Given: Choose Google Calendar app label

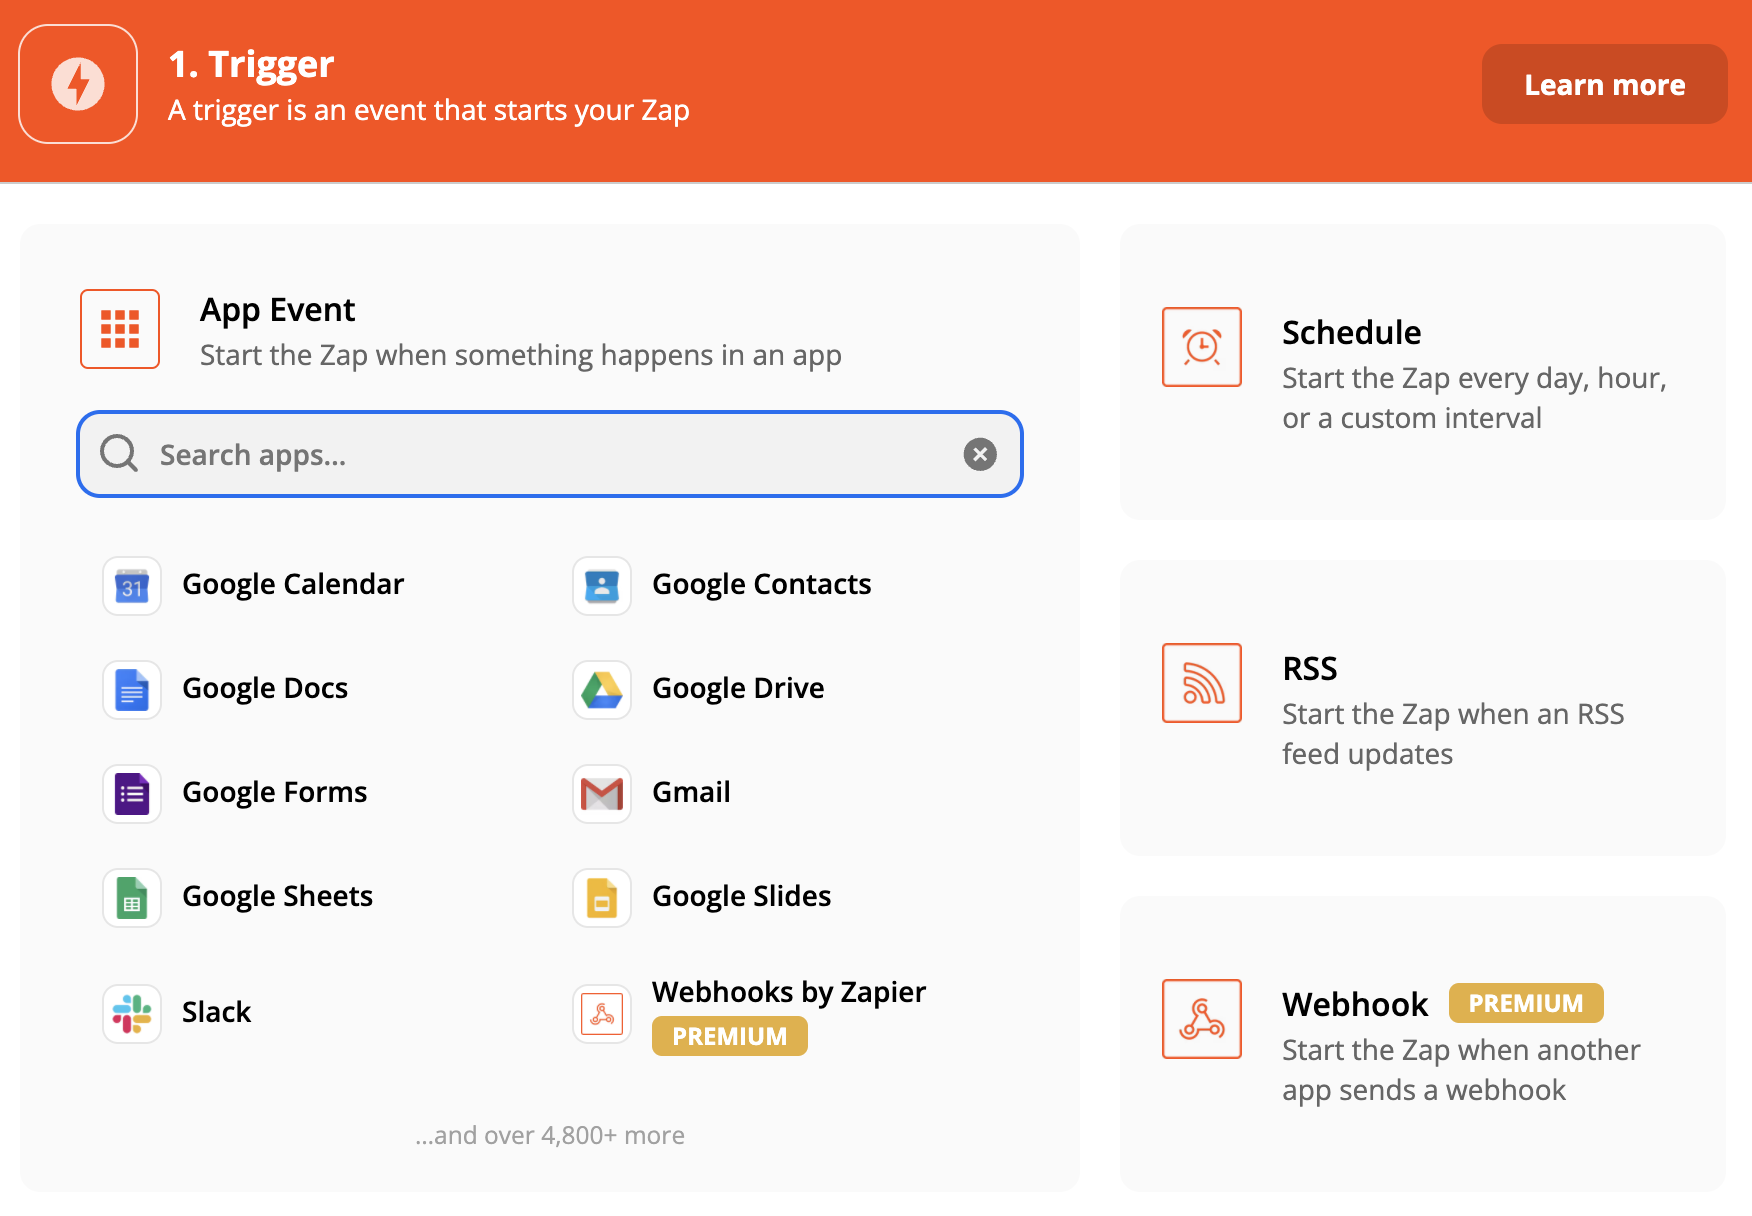Looking at the screenshot, I should tap(293, 585).
